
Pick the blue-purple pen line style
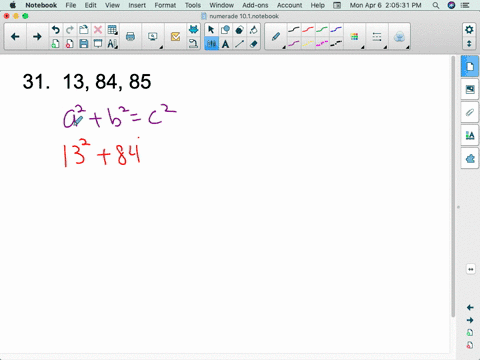[336, 30]
